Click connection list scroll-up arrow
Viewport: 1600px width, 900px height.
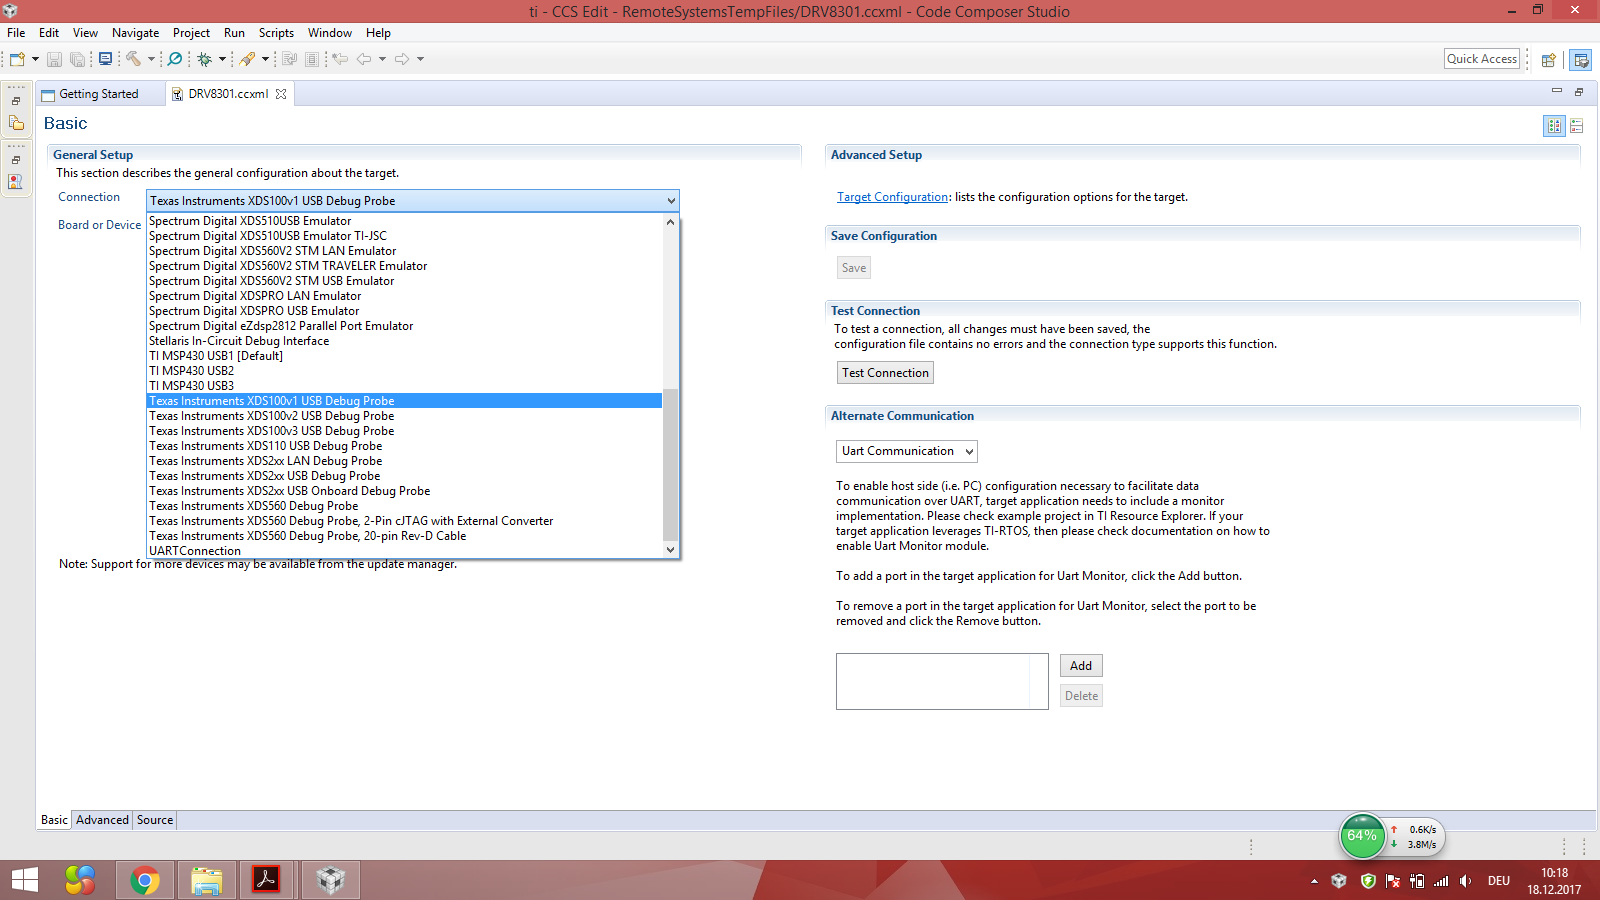(670, 222)
